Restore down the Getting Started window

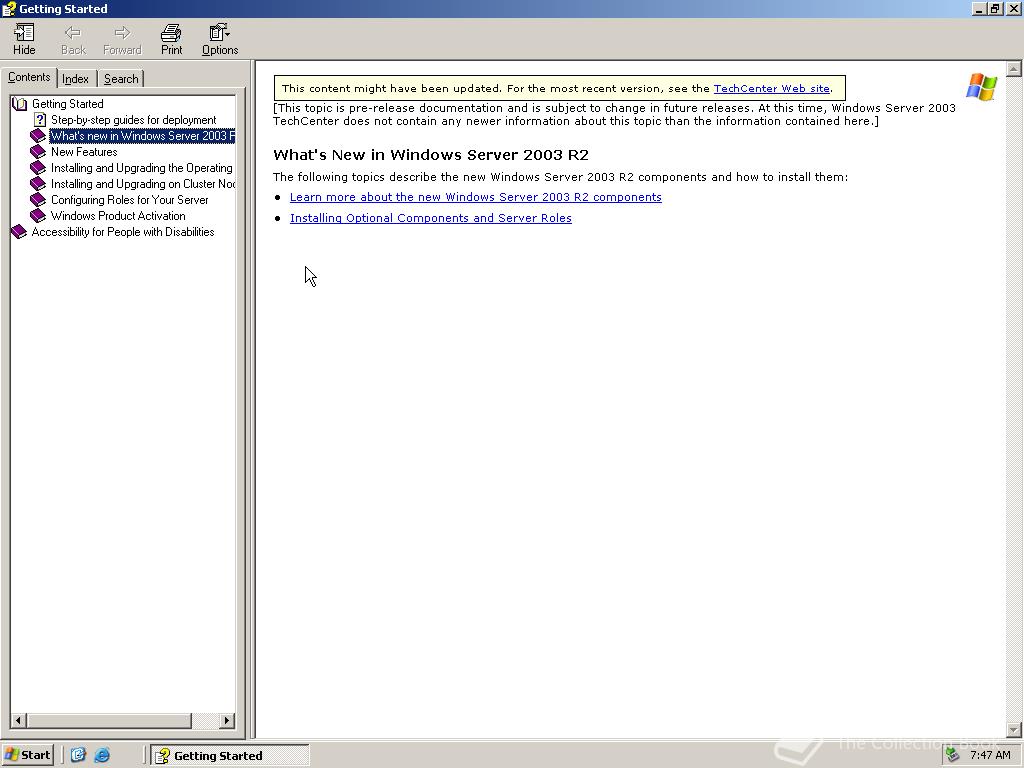994,9
